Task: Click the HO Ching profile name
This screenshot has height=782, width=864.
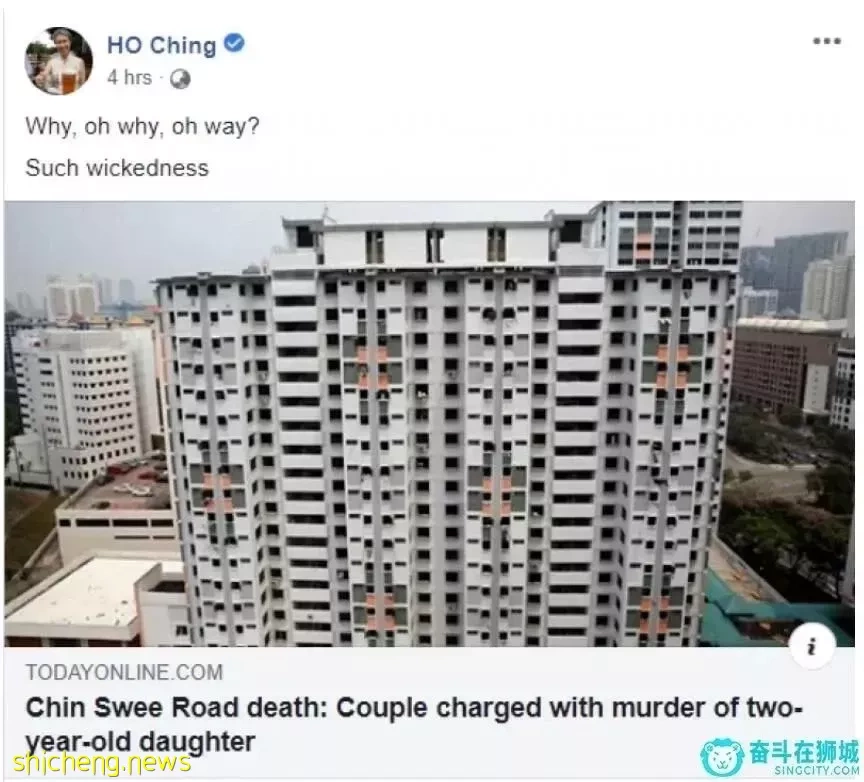Action: click(x=161, y=45)
